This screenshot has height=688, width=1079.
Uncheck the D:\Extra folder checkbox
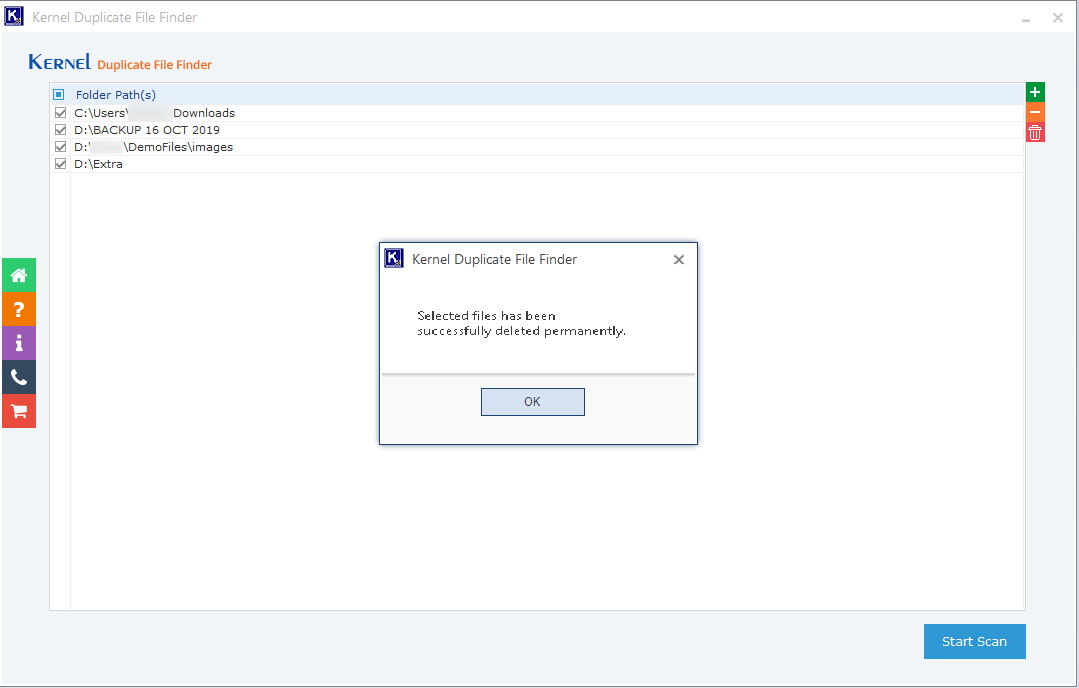(x=61, y=164)
